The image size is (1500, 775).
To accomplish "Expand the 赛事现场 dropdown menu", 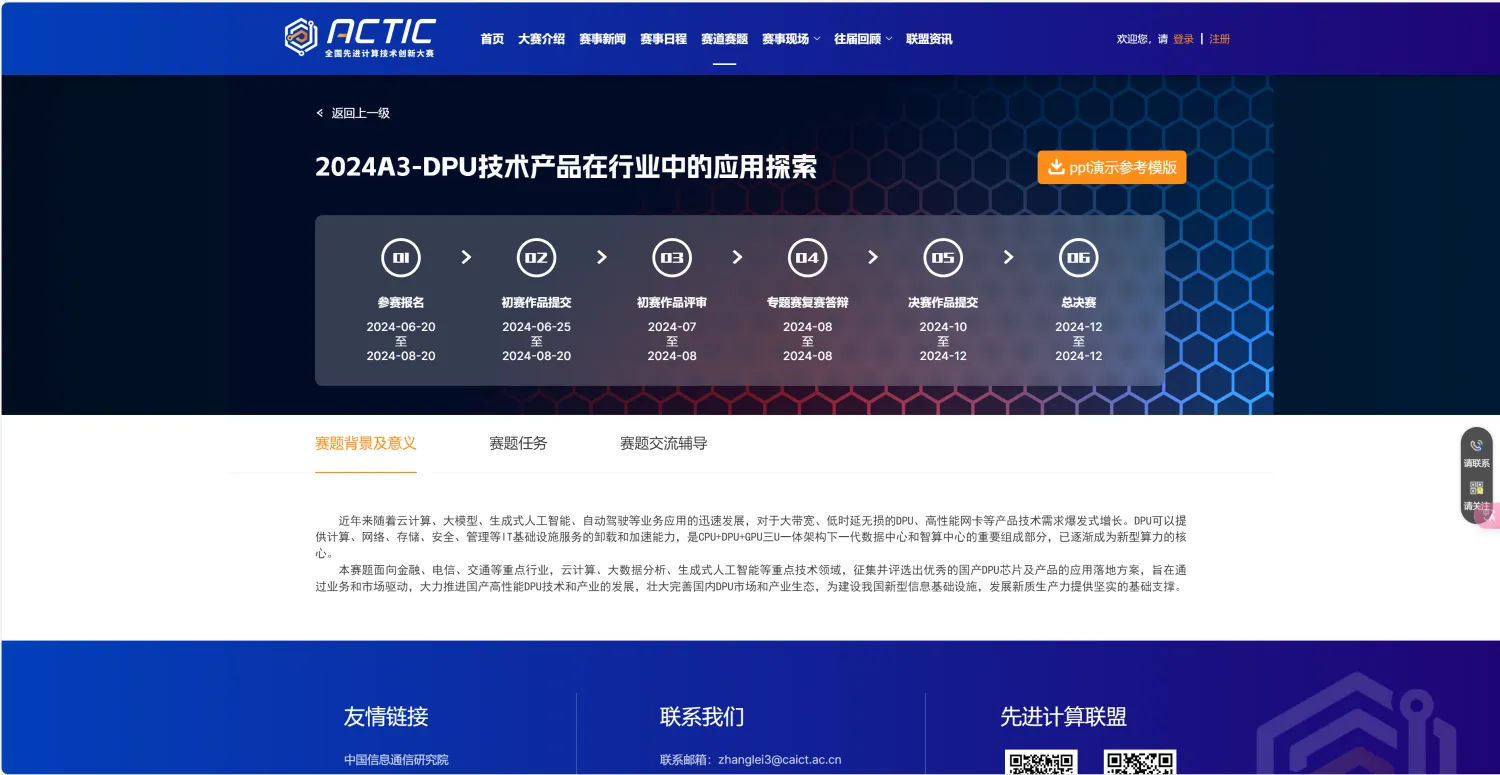I will pyautogui.click(x=790, y=39).
